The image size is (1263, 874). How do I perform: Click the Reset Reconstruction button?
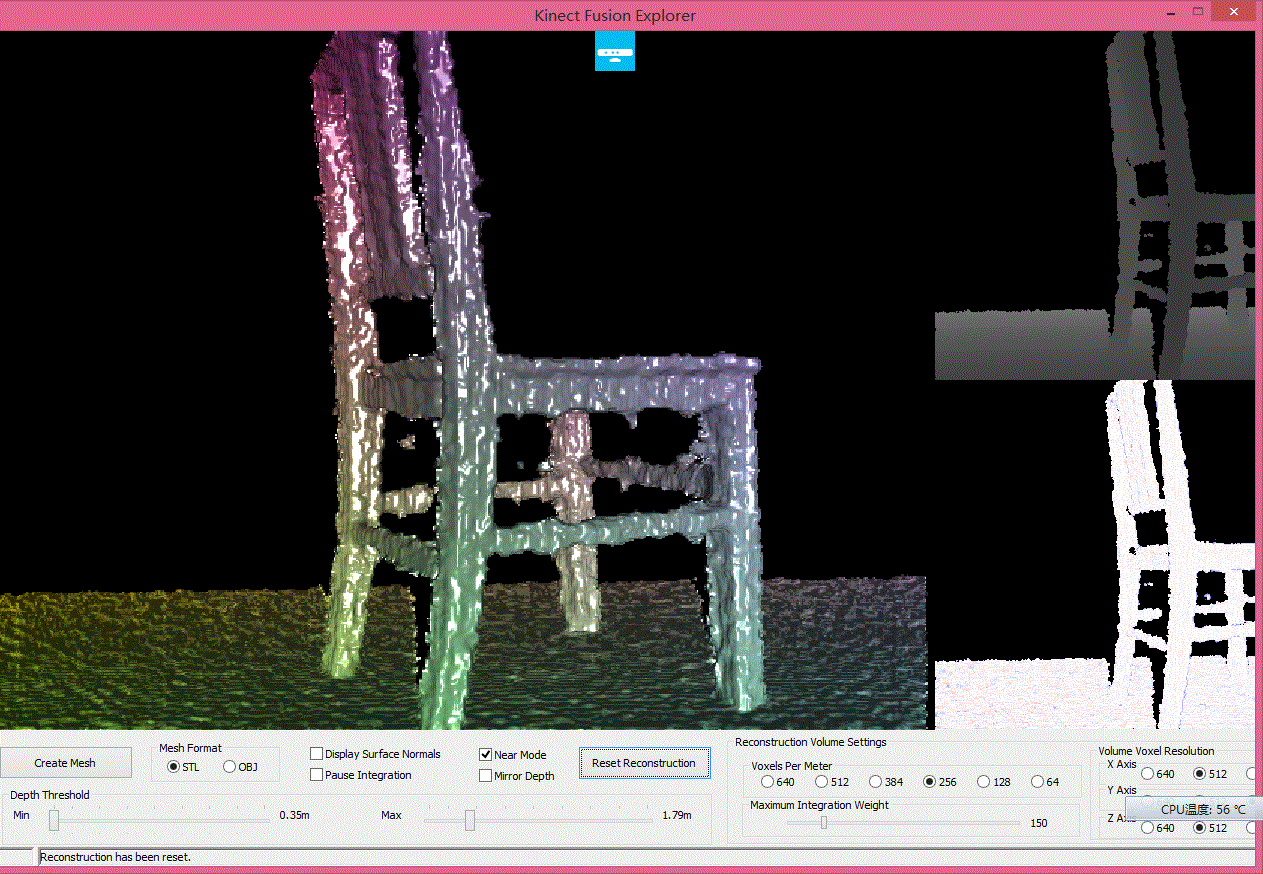pyautogui.click(x=644, y=763)
